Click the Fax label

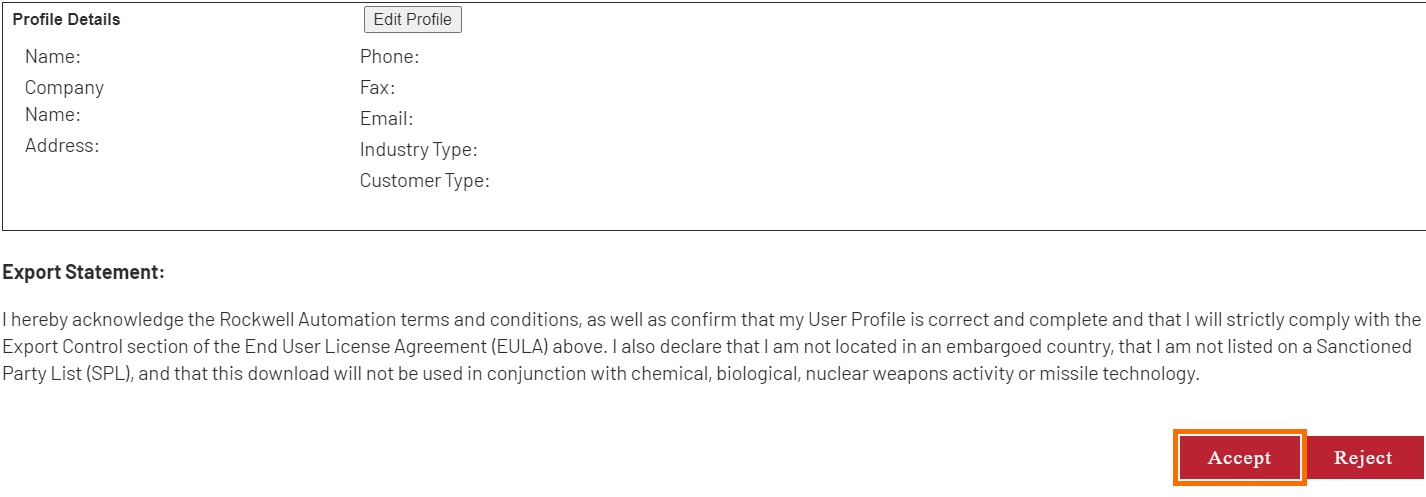click(x=377, y=88)
